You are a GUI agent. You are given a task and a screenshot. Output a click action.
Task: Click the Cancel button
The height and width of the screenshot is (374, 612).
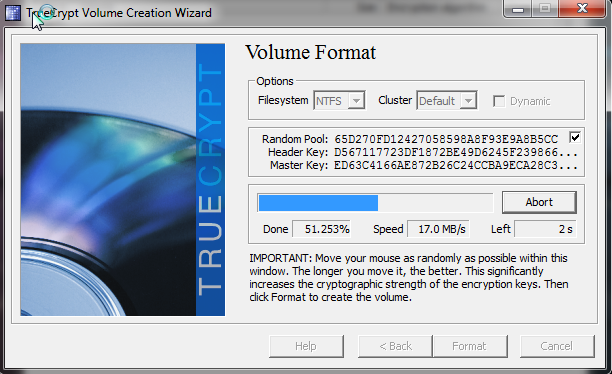(x=557, y=346)
